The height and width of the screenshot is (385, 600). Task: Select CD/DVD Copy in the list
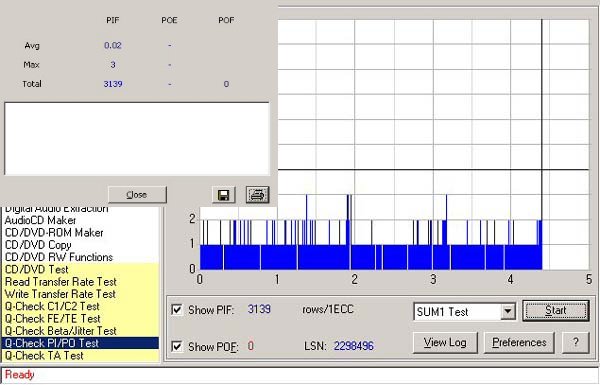pos(80,245)
